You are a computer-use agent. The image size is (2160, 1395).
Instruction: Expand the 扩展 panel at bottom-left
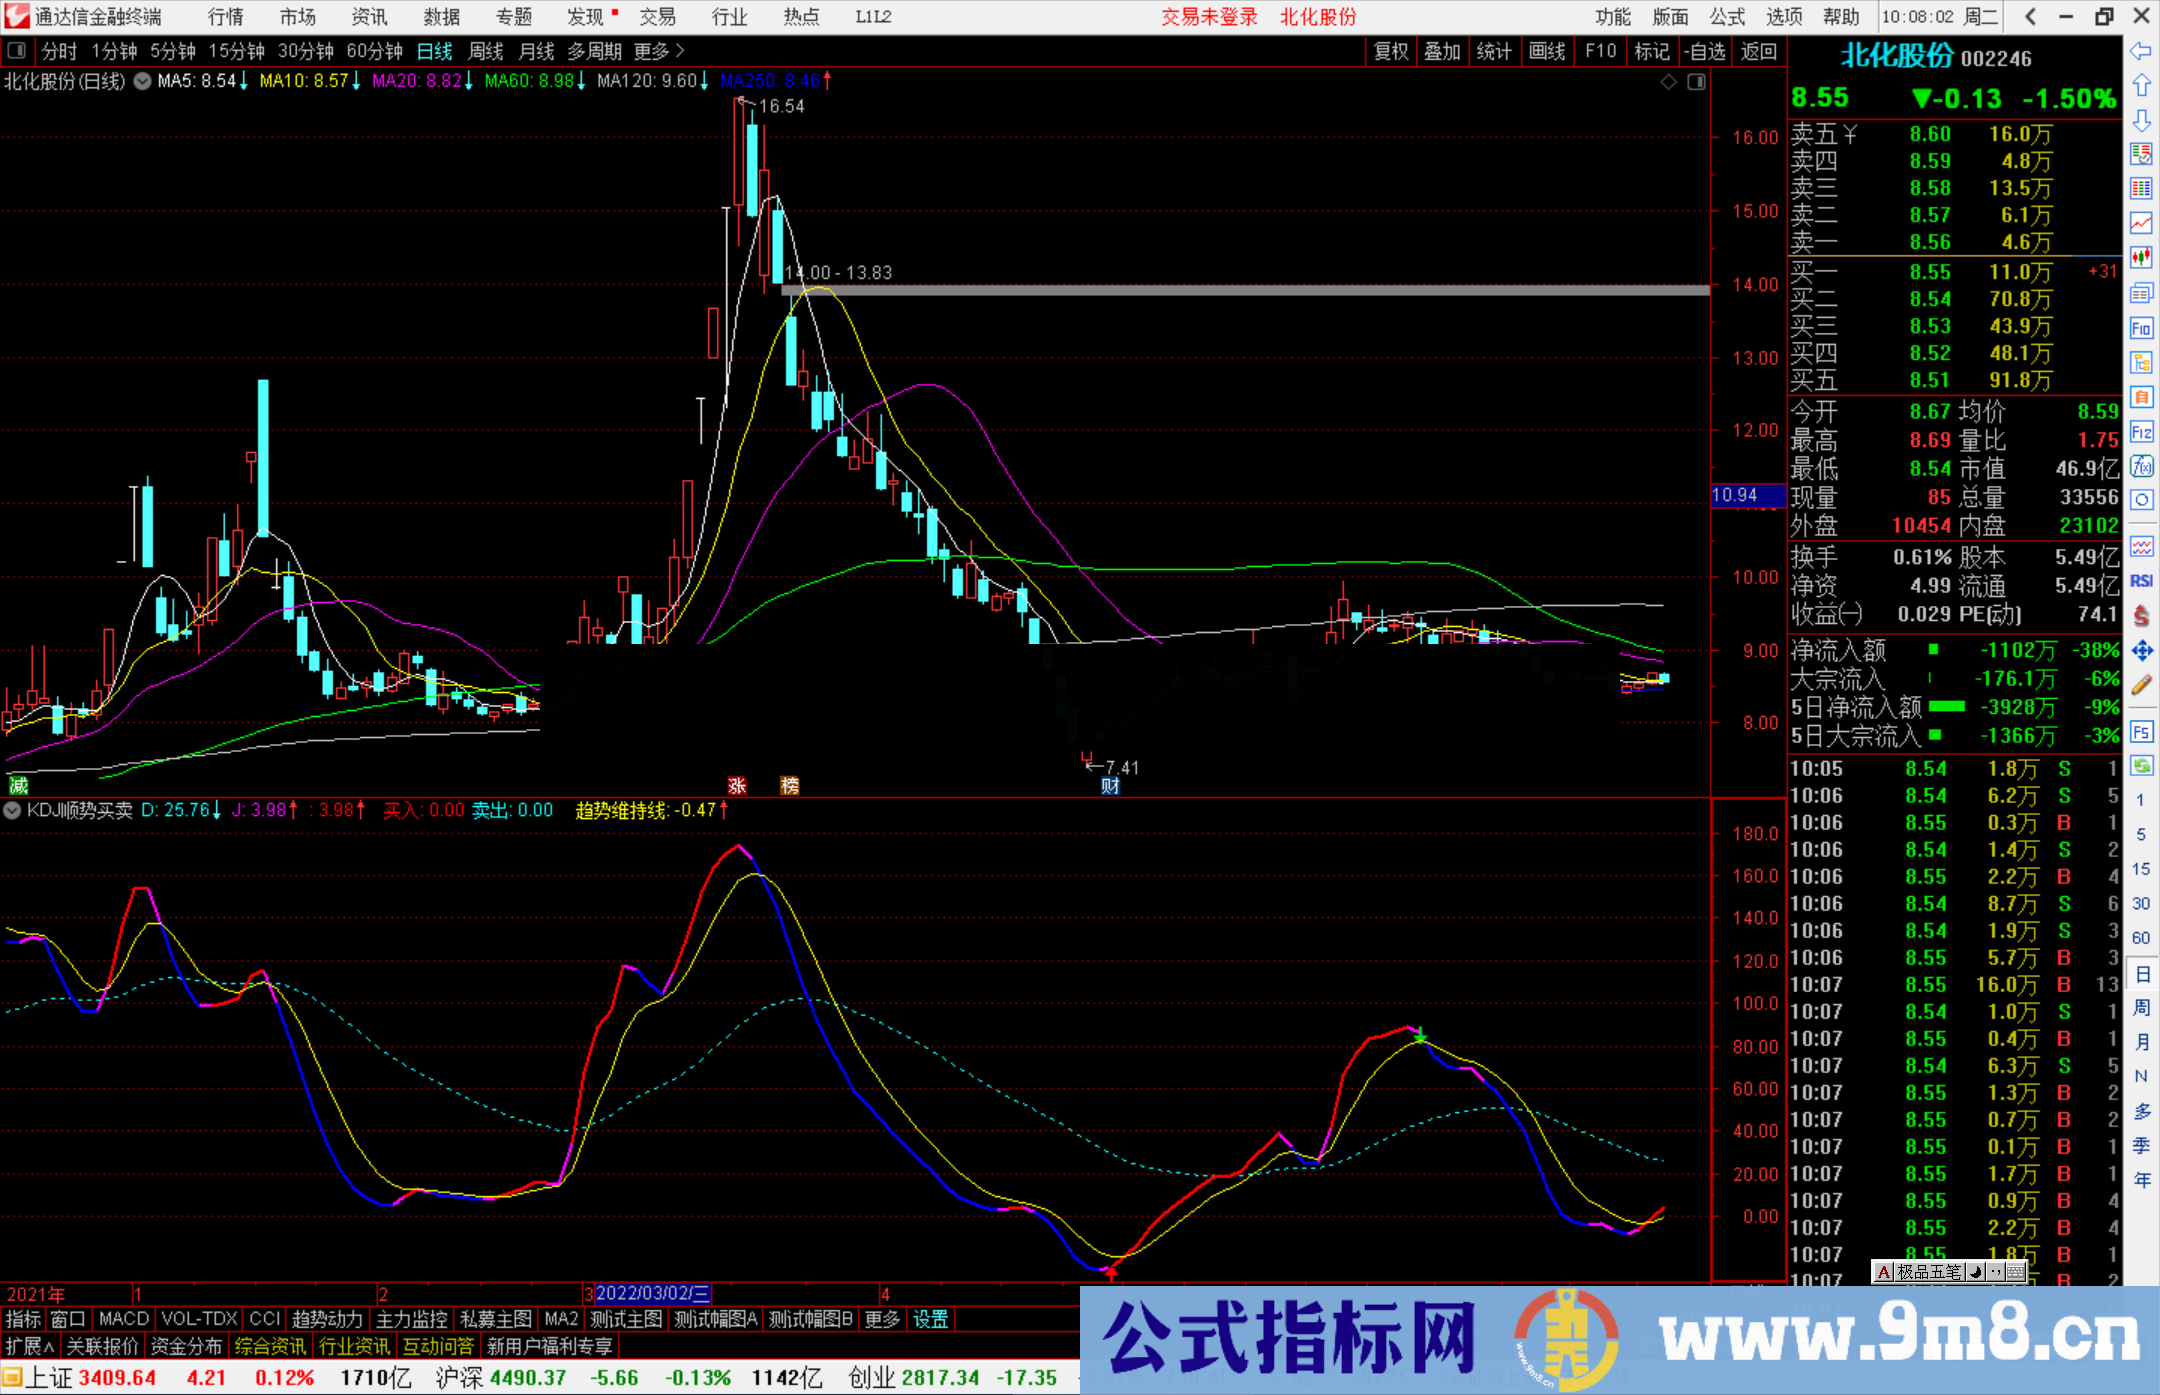(30, 1346)
